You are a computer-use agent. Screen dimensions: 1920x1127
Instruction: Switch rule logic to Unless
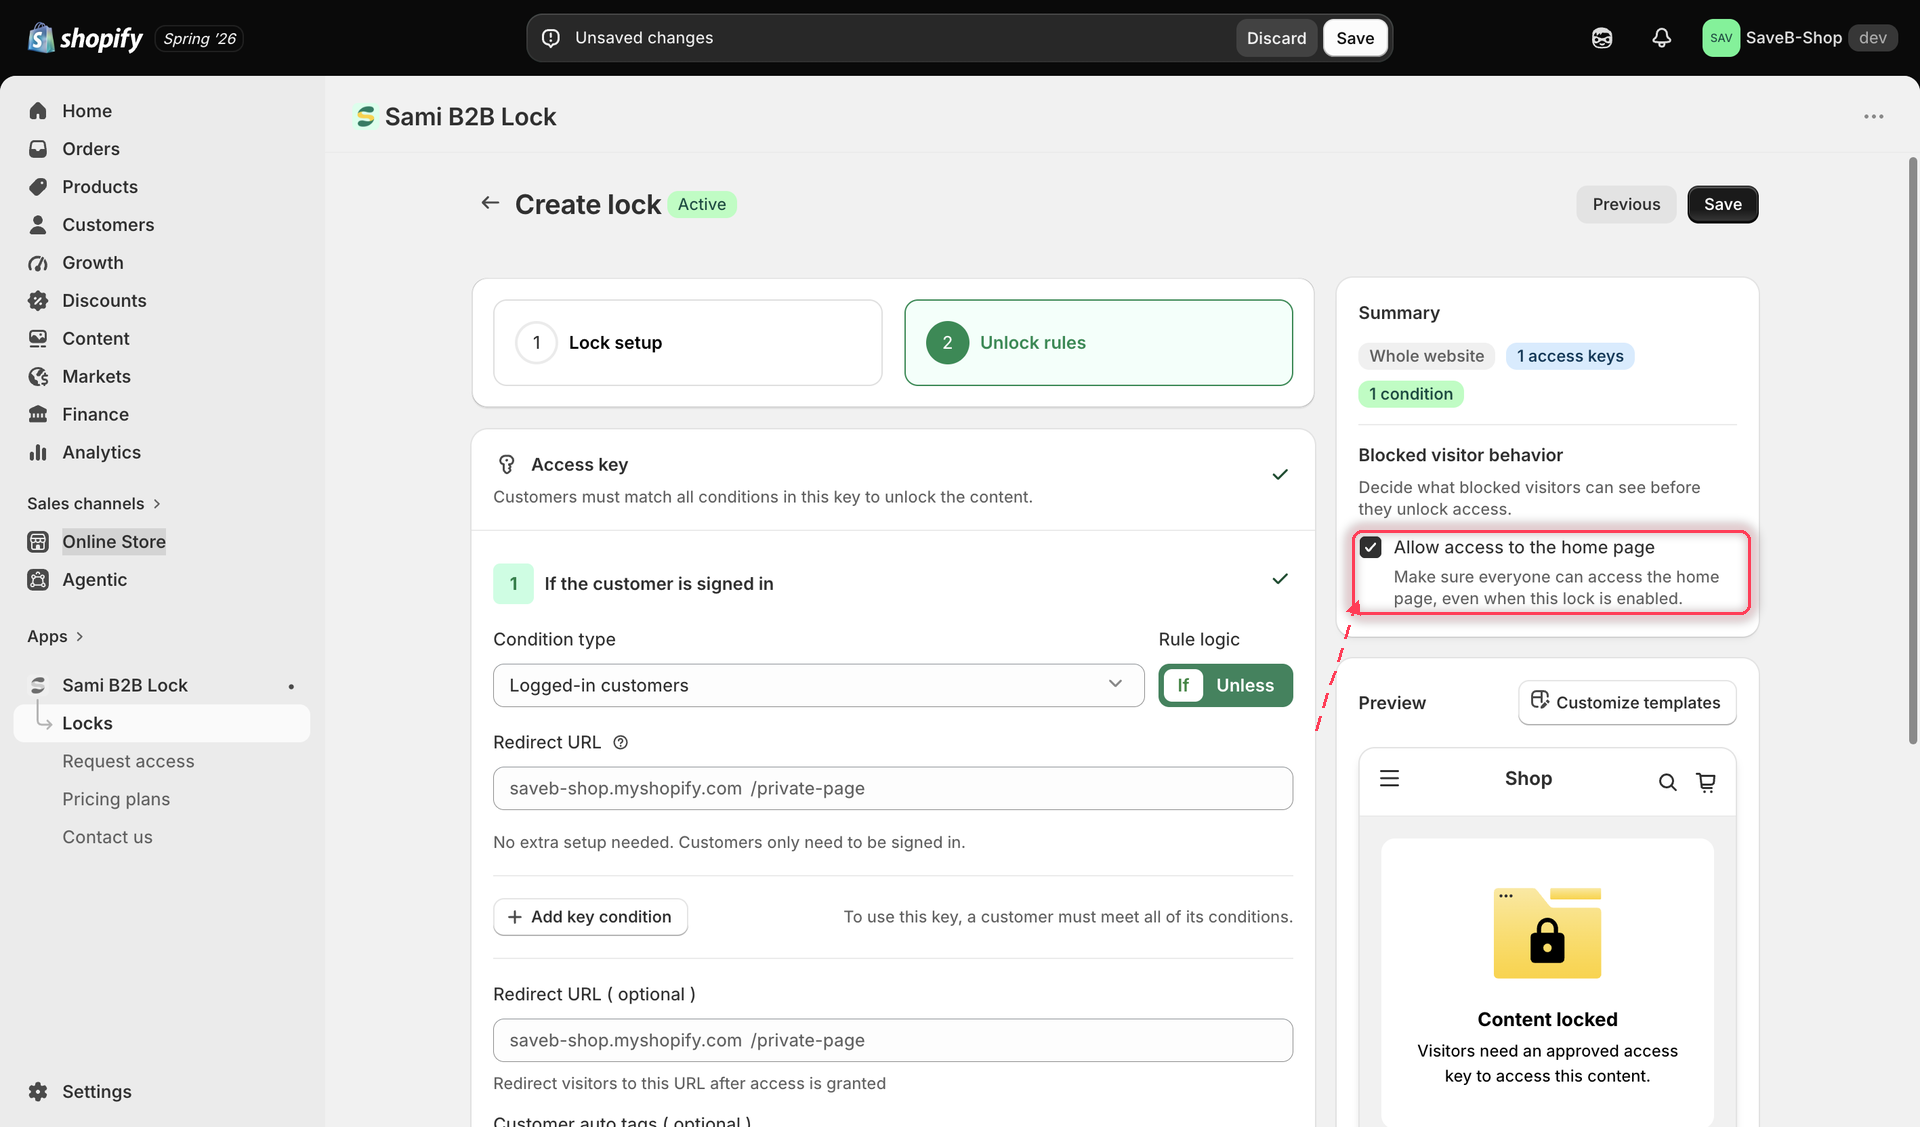pyautogui.click(x=1245, y=685)
